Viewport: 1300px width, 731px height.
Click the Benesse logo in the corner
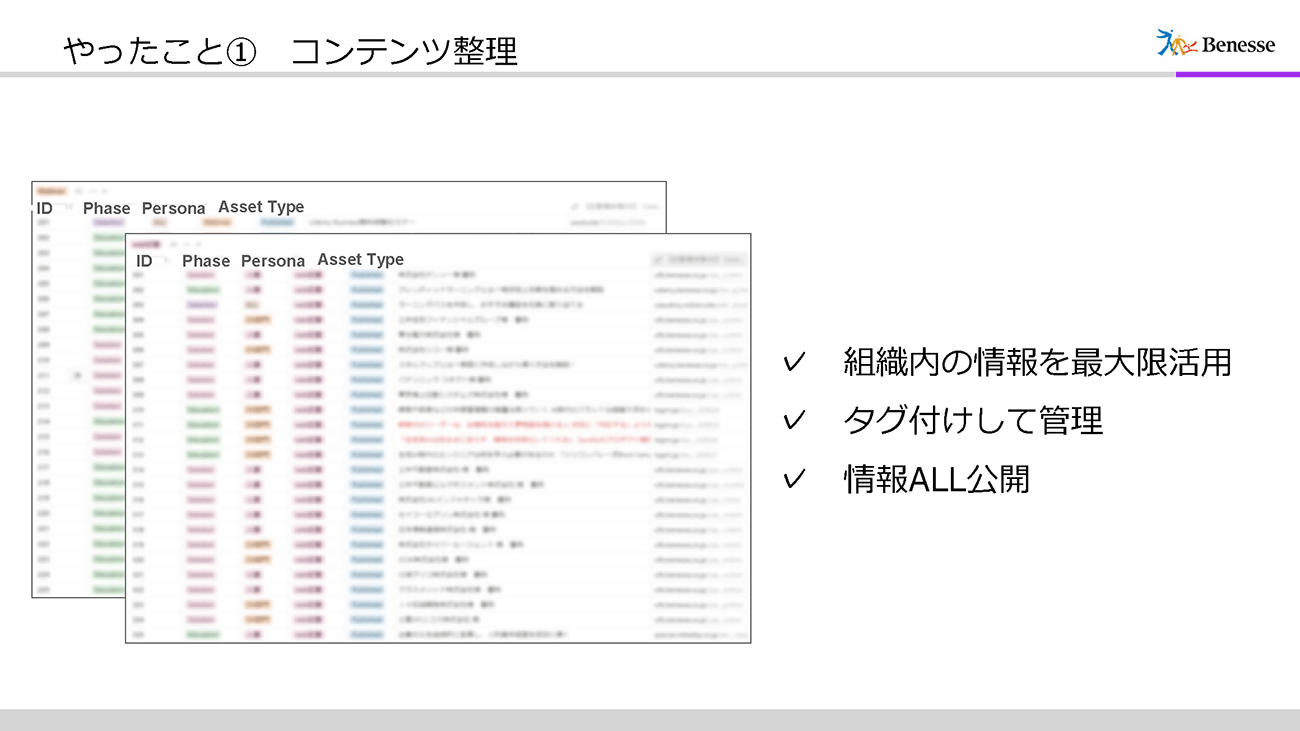tap(1215, 43)
